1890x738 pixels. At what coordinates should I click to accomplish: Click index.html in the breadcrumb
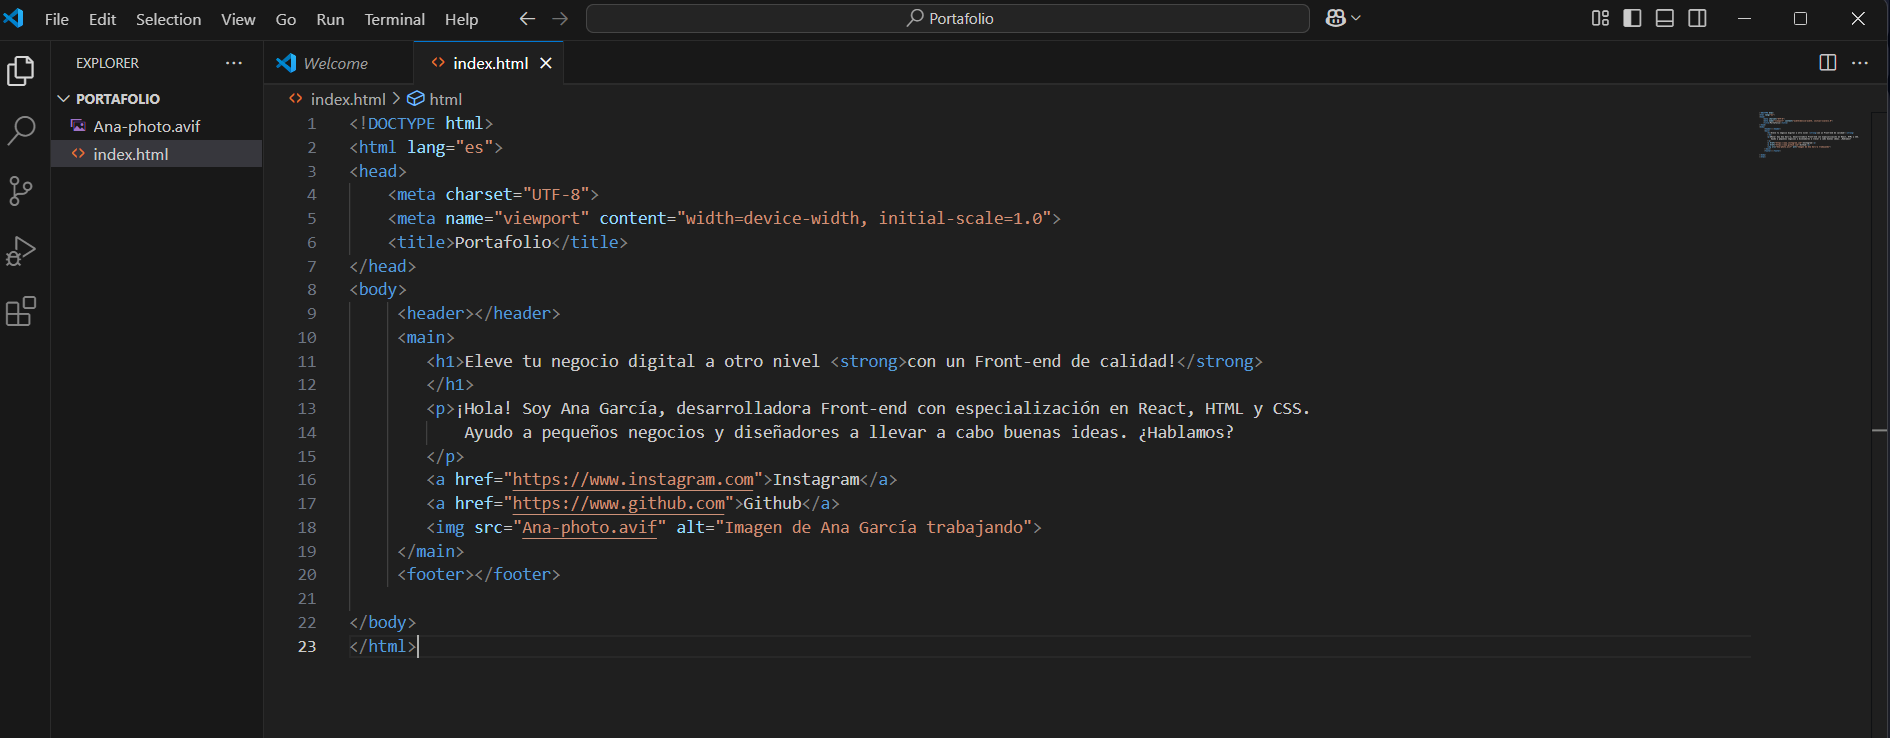pos(347,99)
